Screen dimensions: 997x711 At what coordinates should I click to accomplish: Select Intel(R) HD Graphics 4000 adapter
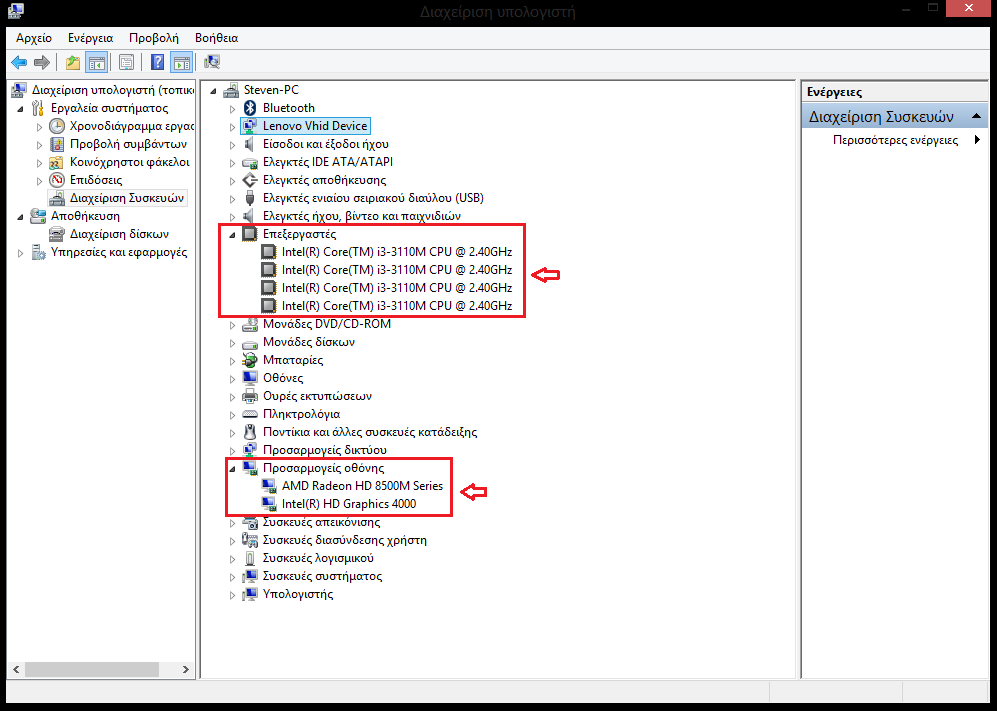coord(348,504)
